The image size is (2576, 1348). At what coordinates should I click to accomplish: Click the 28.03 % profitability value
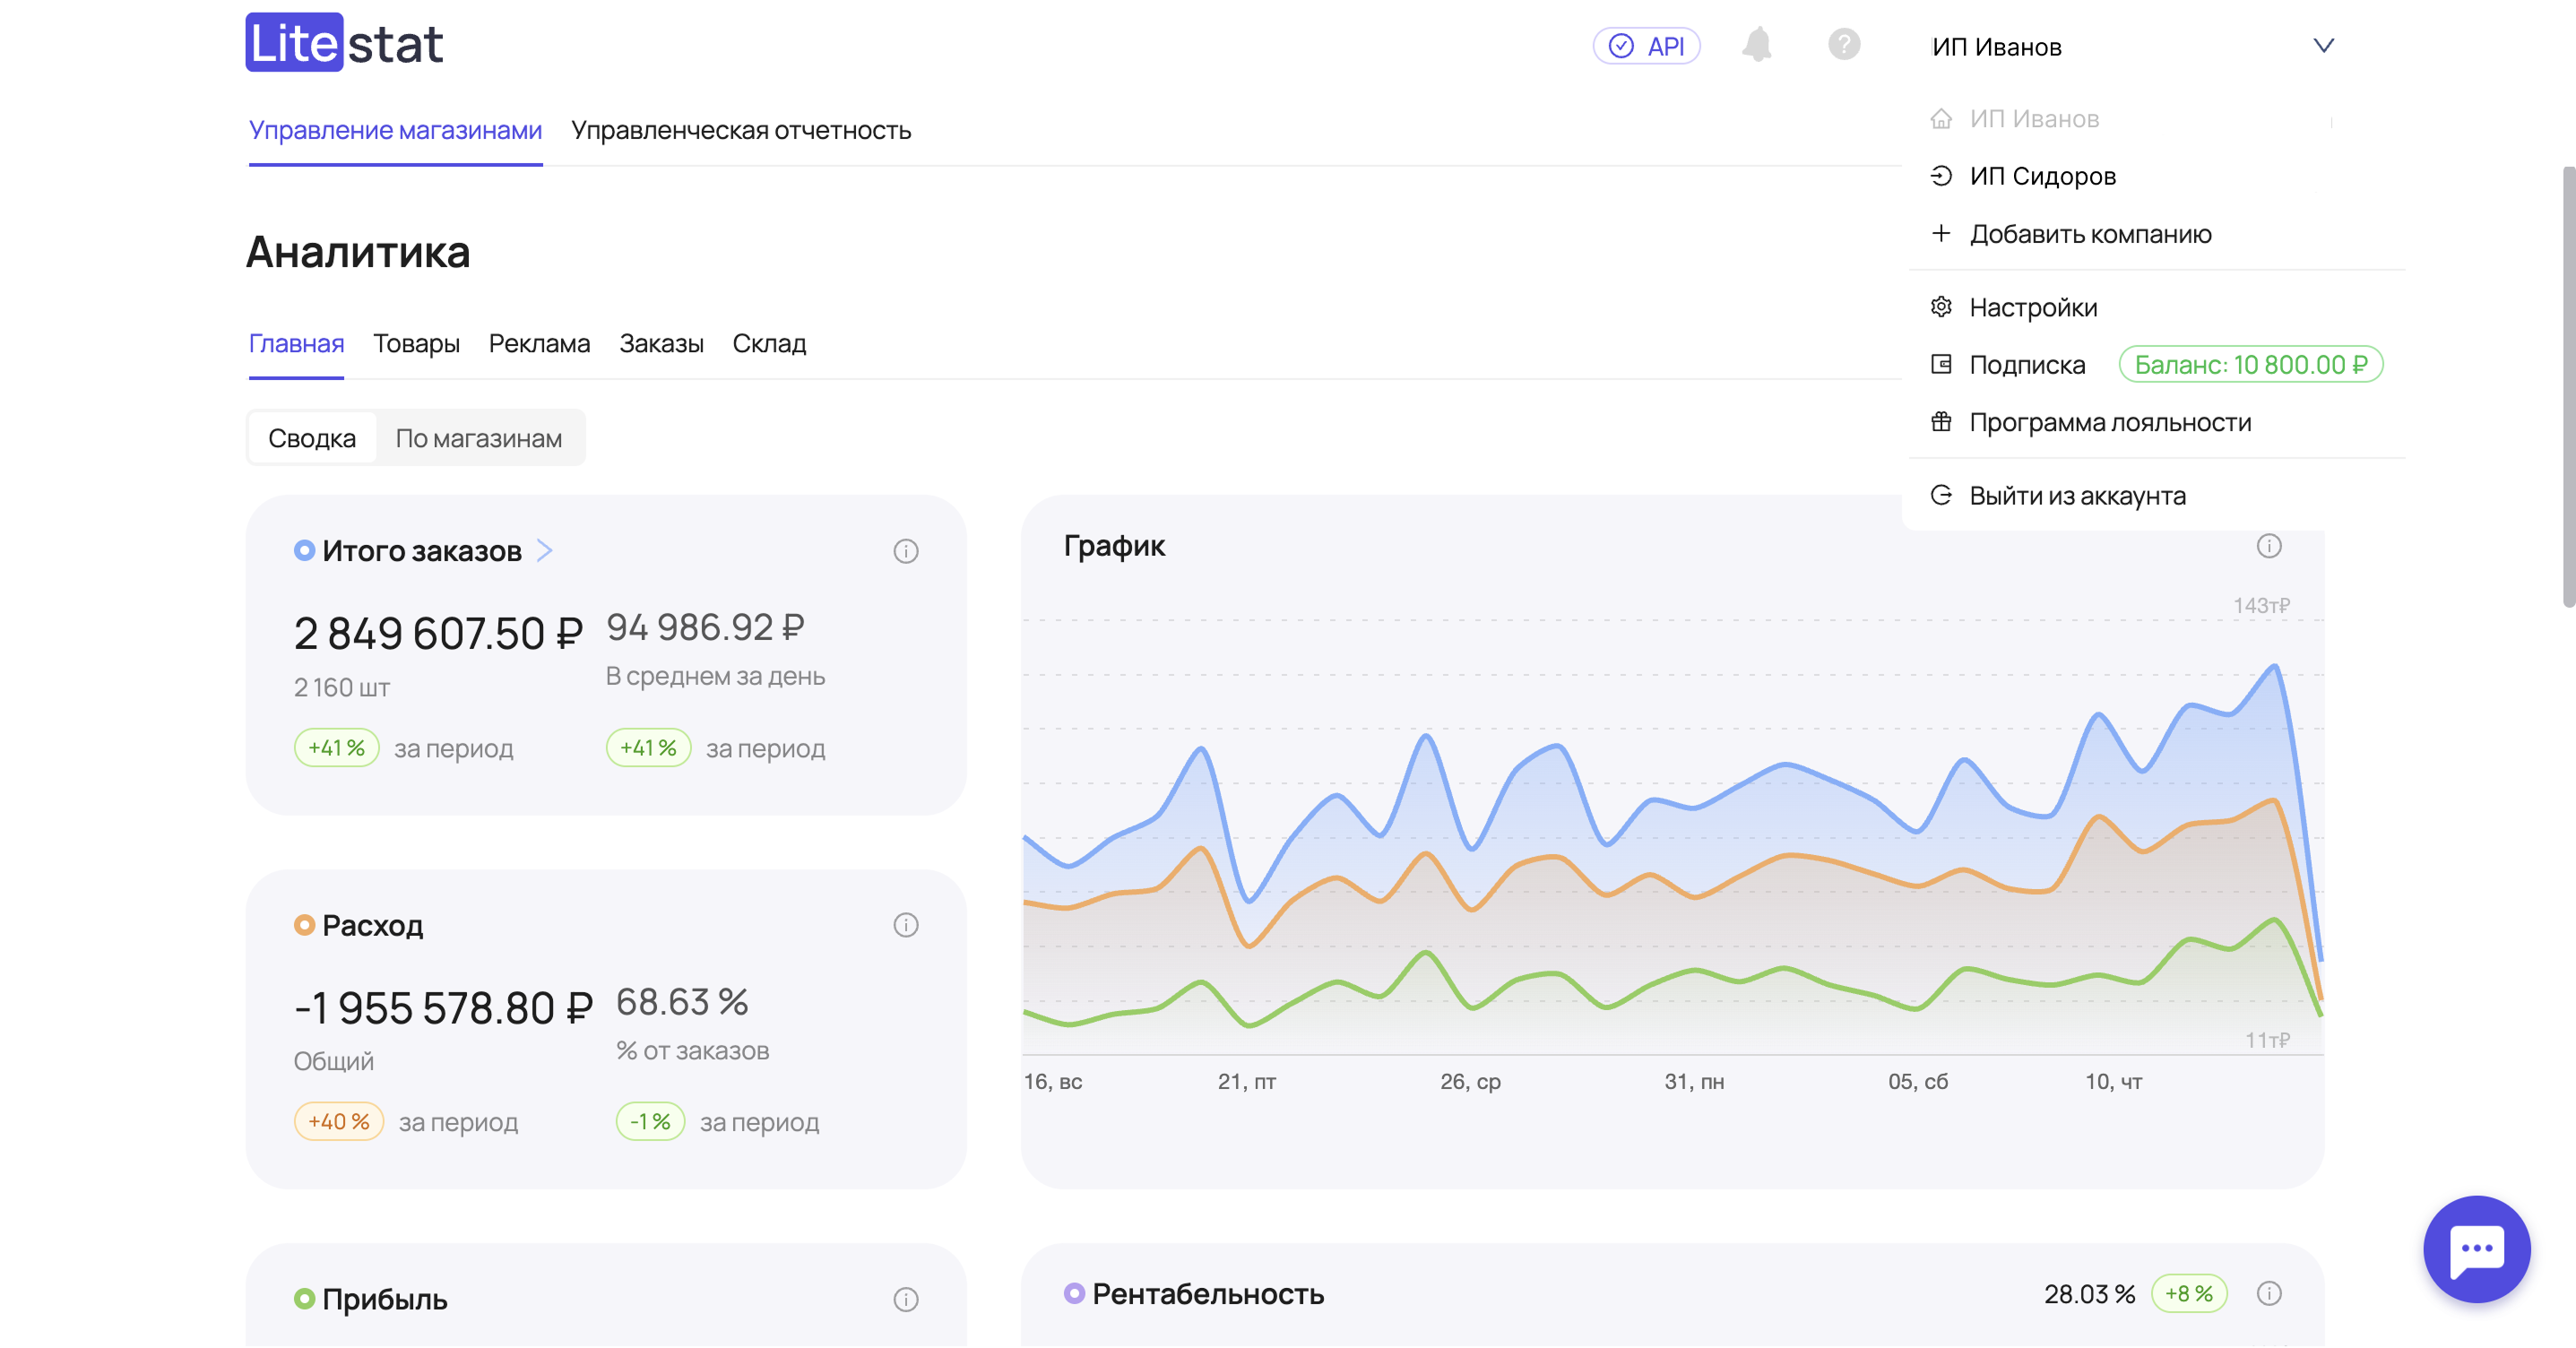click(2089, 1295)
